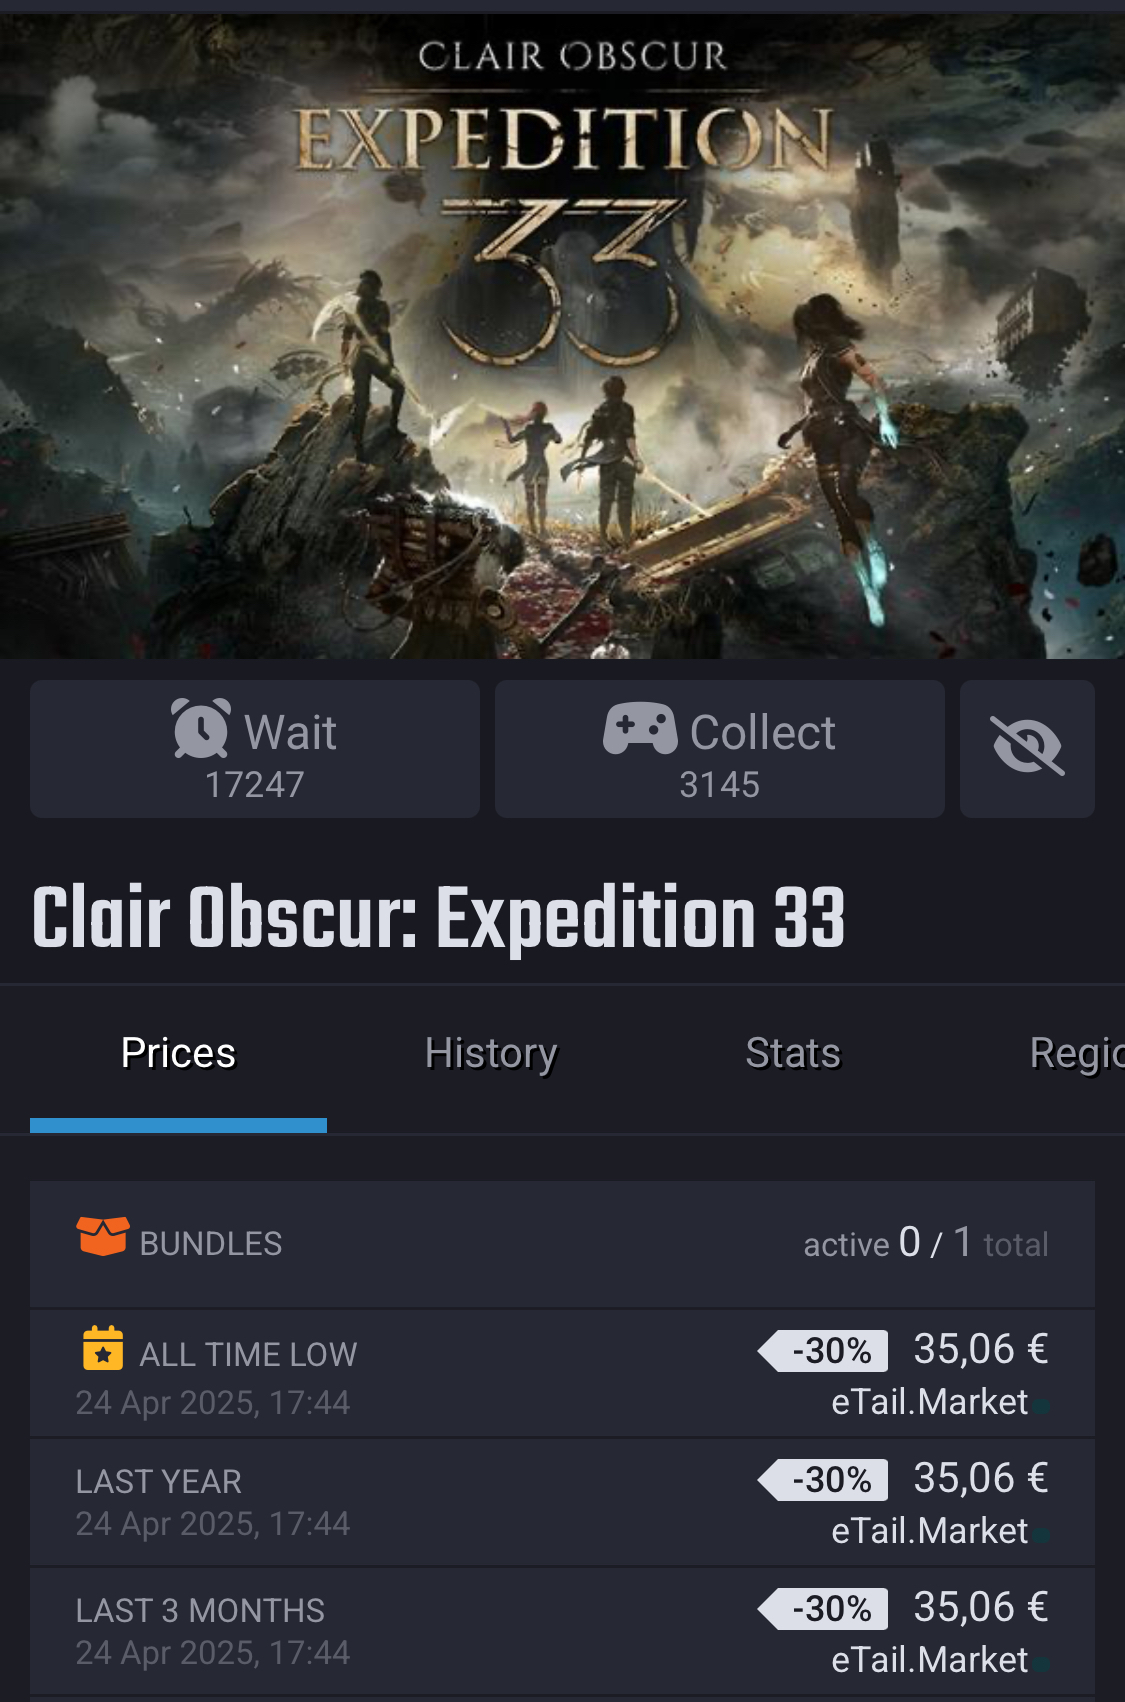Click the Clair Obscur: Expedition 33 title
The height and width of the screenshot is (1702, 1125).
click(x=439, y=917)
